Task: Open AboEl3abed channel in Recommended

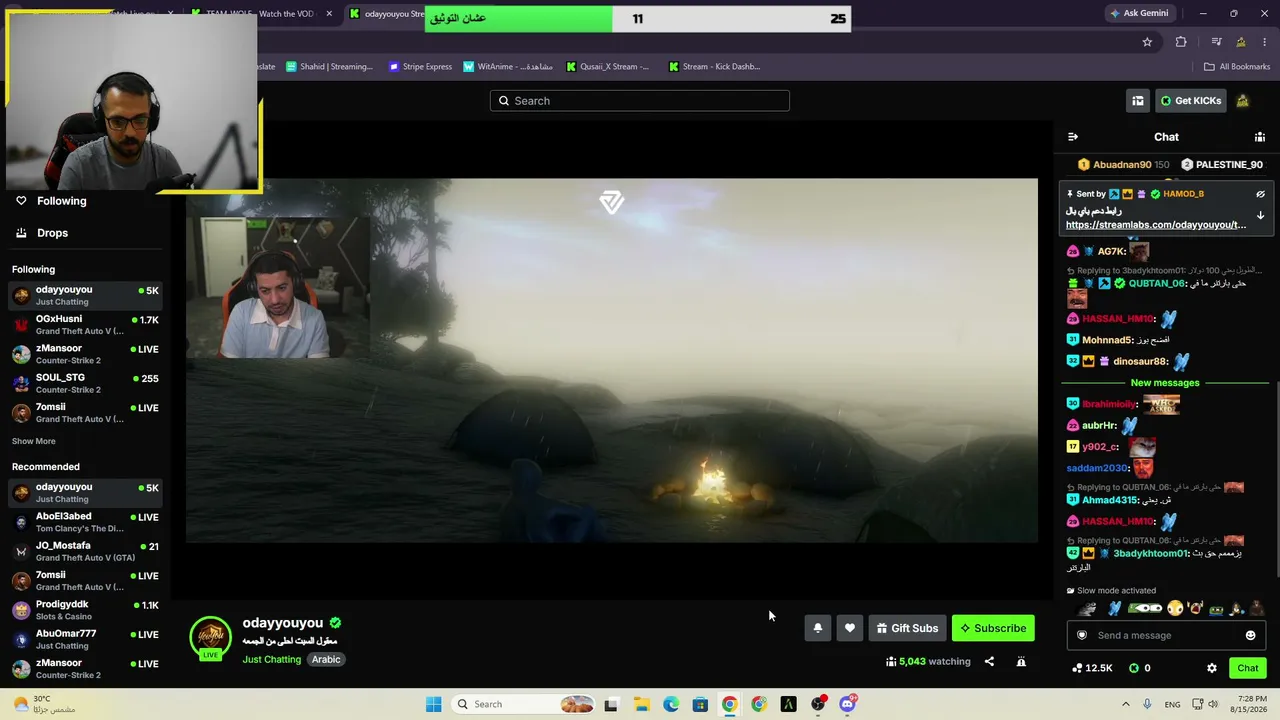Action: 85,522
